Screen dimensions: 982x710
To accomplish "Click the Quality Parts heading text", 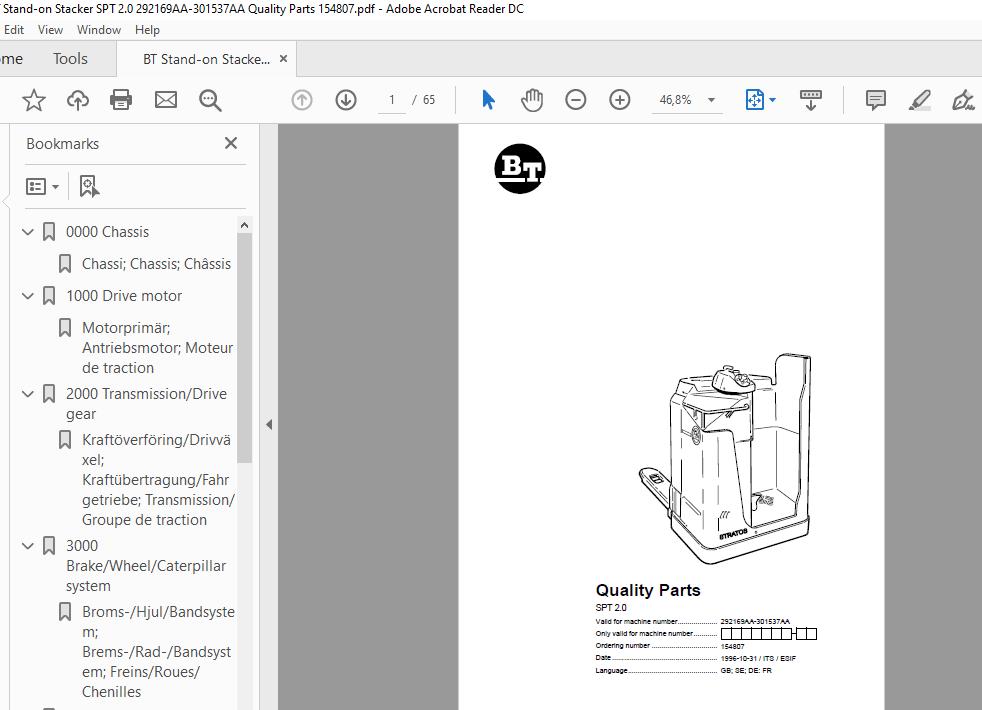I will click(648, 590).
